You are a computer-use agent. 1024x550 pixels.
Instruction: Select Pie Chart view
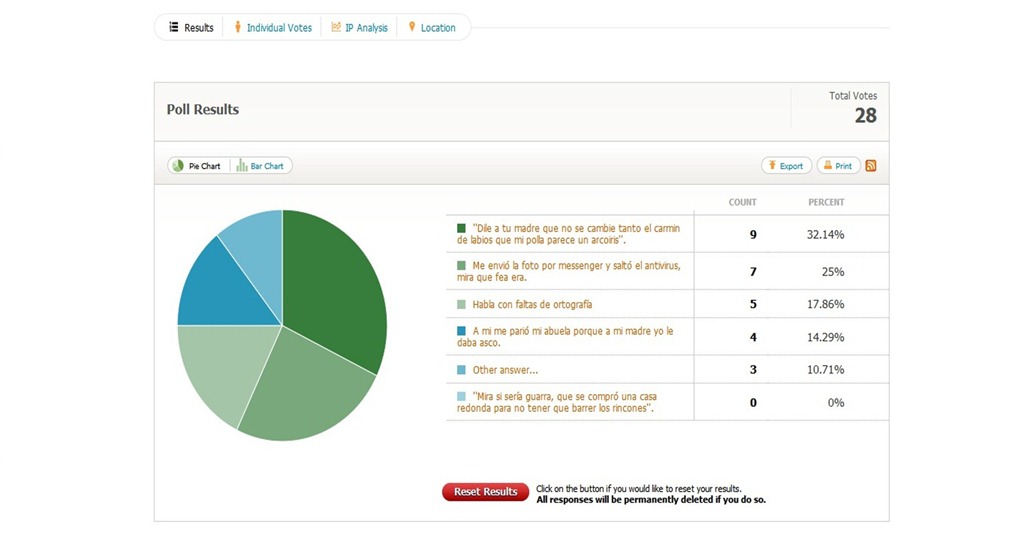coord(198,166)
